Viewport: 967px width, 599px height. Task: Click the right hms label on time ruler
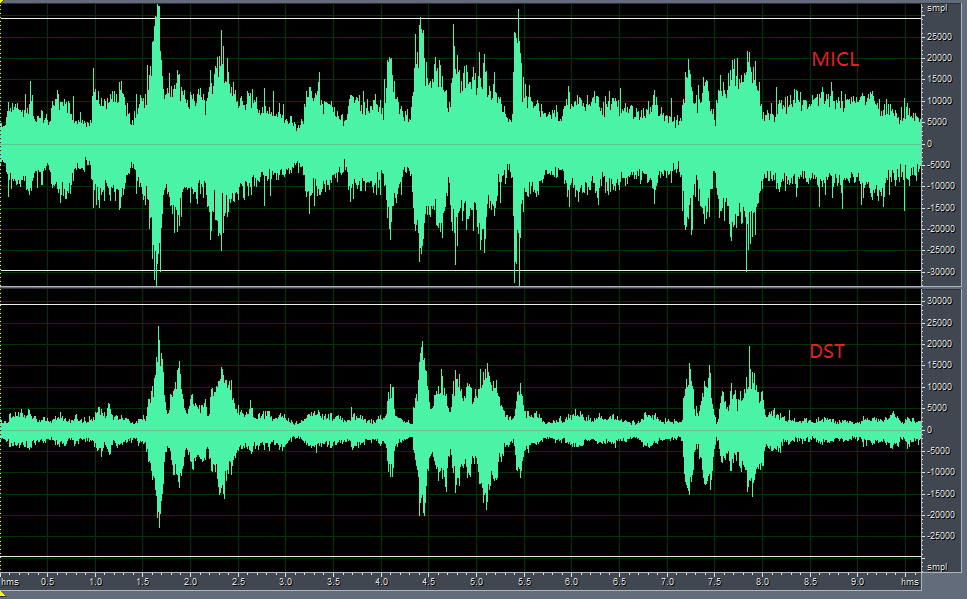click(x=910, y=582)
